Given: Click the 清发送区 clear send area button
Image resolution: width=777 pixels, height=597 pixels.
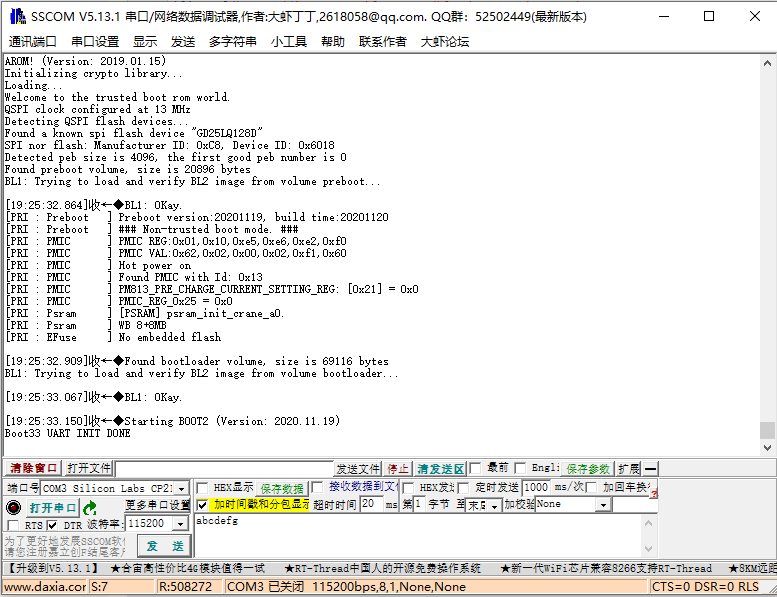Looking at the screenshot, I should (x=441, y=469).
